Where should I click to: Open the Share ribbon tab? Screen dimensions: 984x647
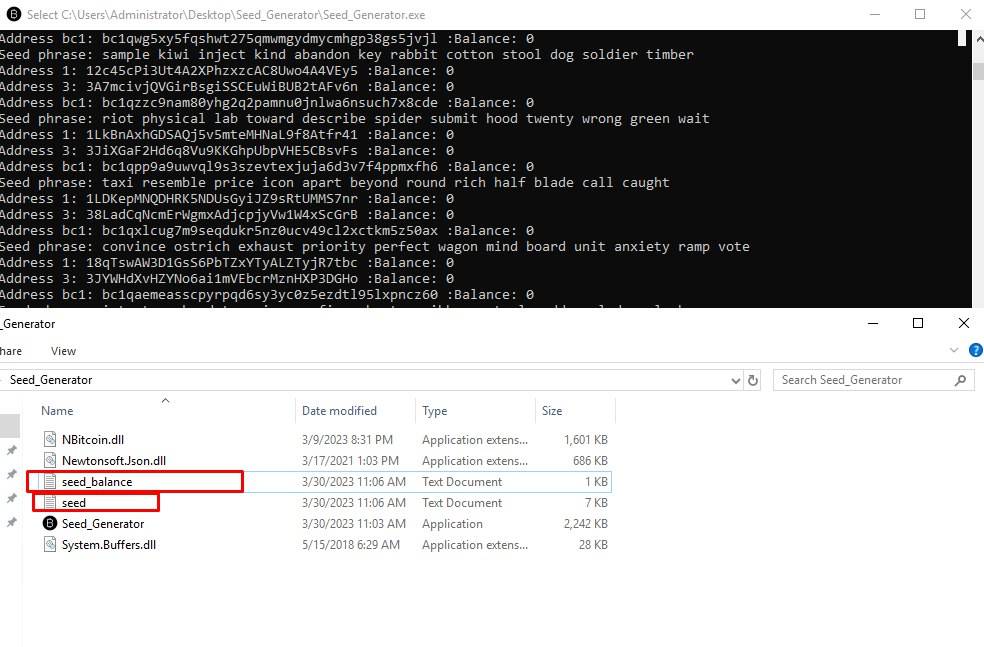[x=11, y=351]
